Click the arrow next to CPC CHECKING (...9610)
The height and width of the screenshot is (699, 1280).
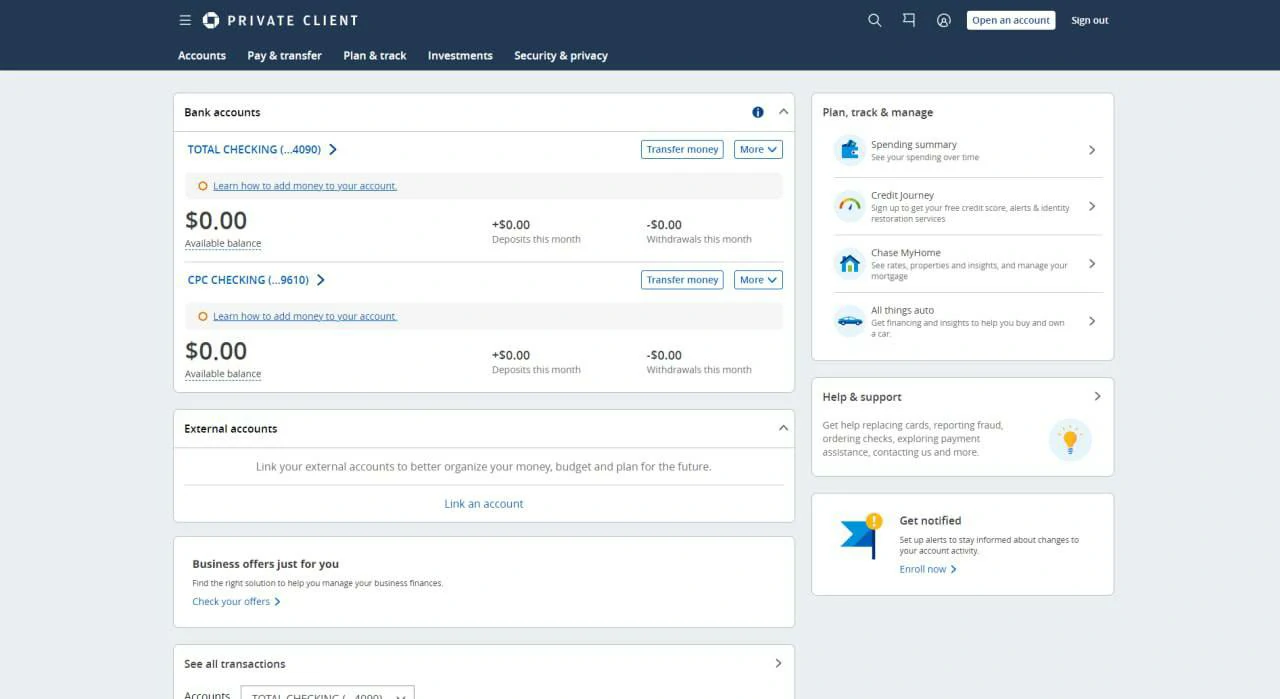(321, 280)
